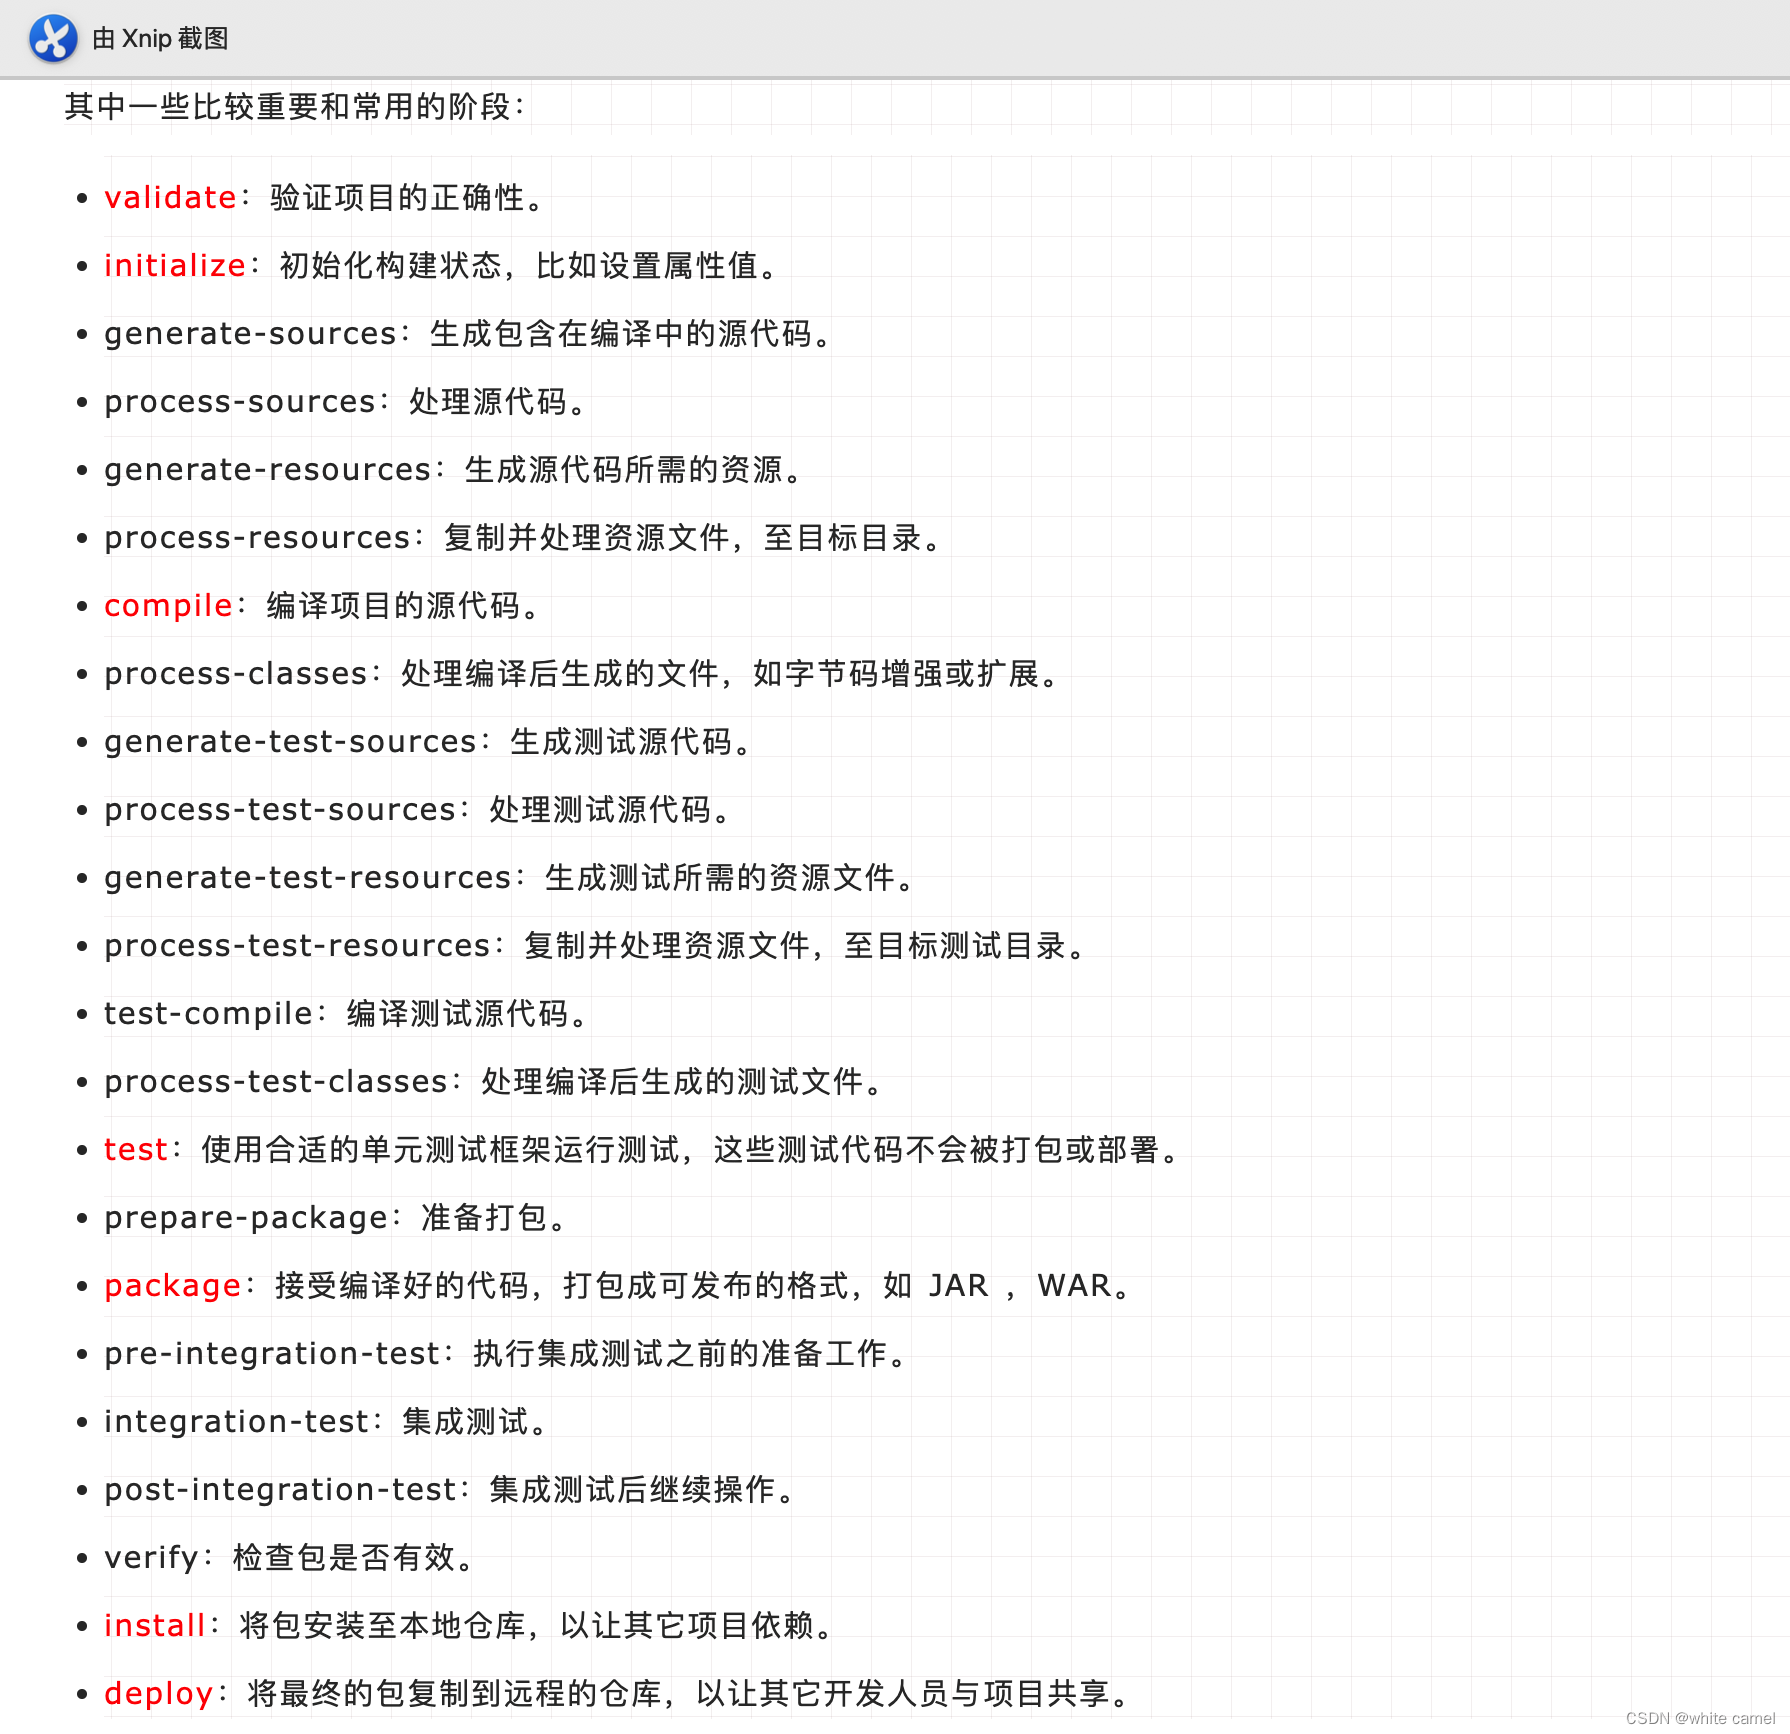1790x1734 pixels.
Task: Click the 'generate-resources' list item
Action: tap(453, 469)
